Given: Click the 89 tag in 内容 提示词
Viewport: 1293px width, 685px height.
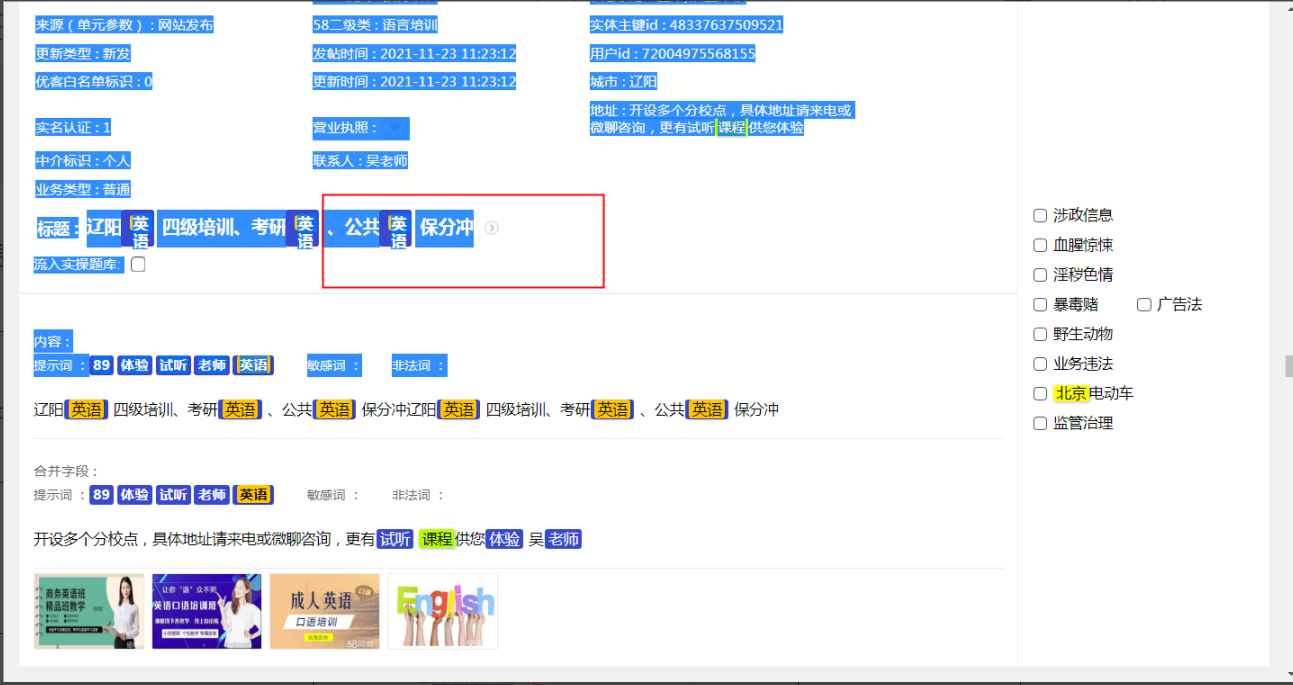Looking at the screenshot, I should click(101, 366).
